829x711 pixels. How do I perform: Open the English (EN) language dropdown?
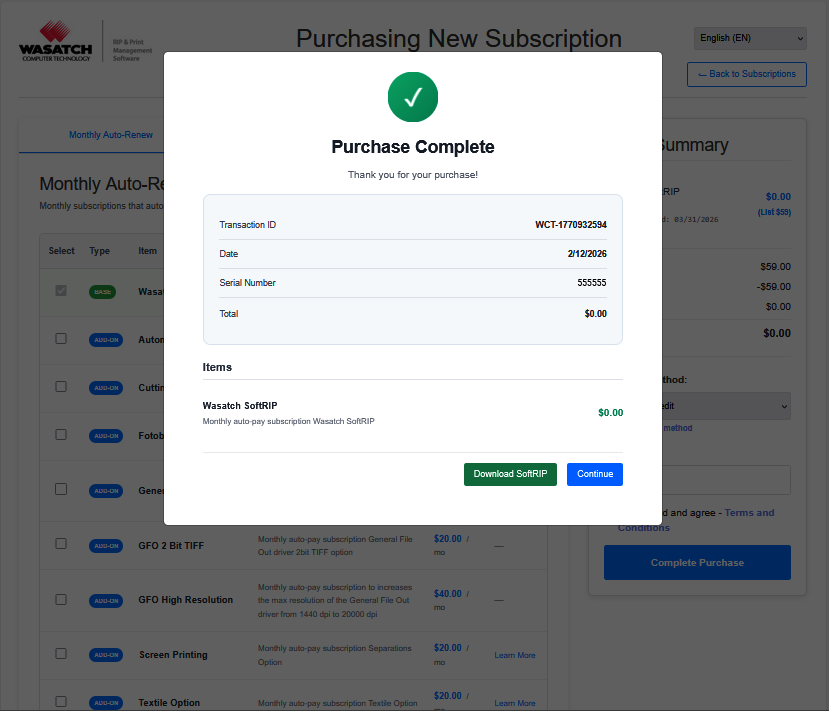(750, 38)
